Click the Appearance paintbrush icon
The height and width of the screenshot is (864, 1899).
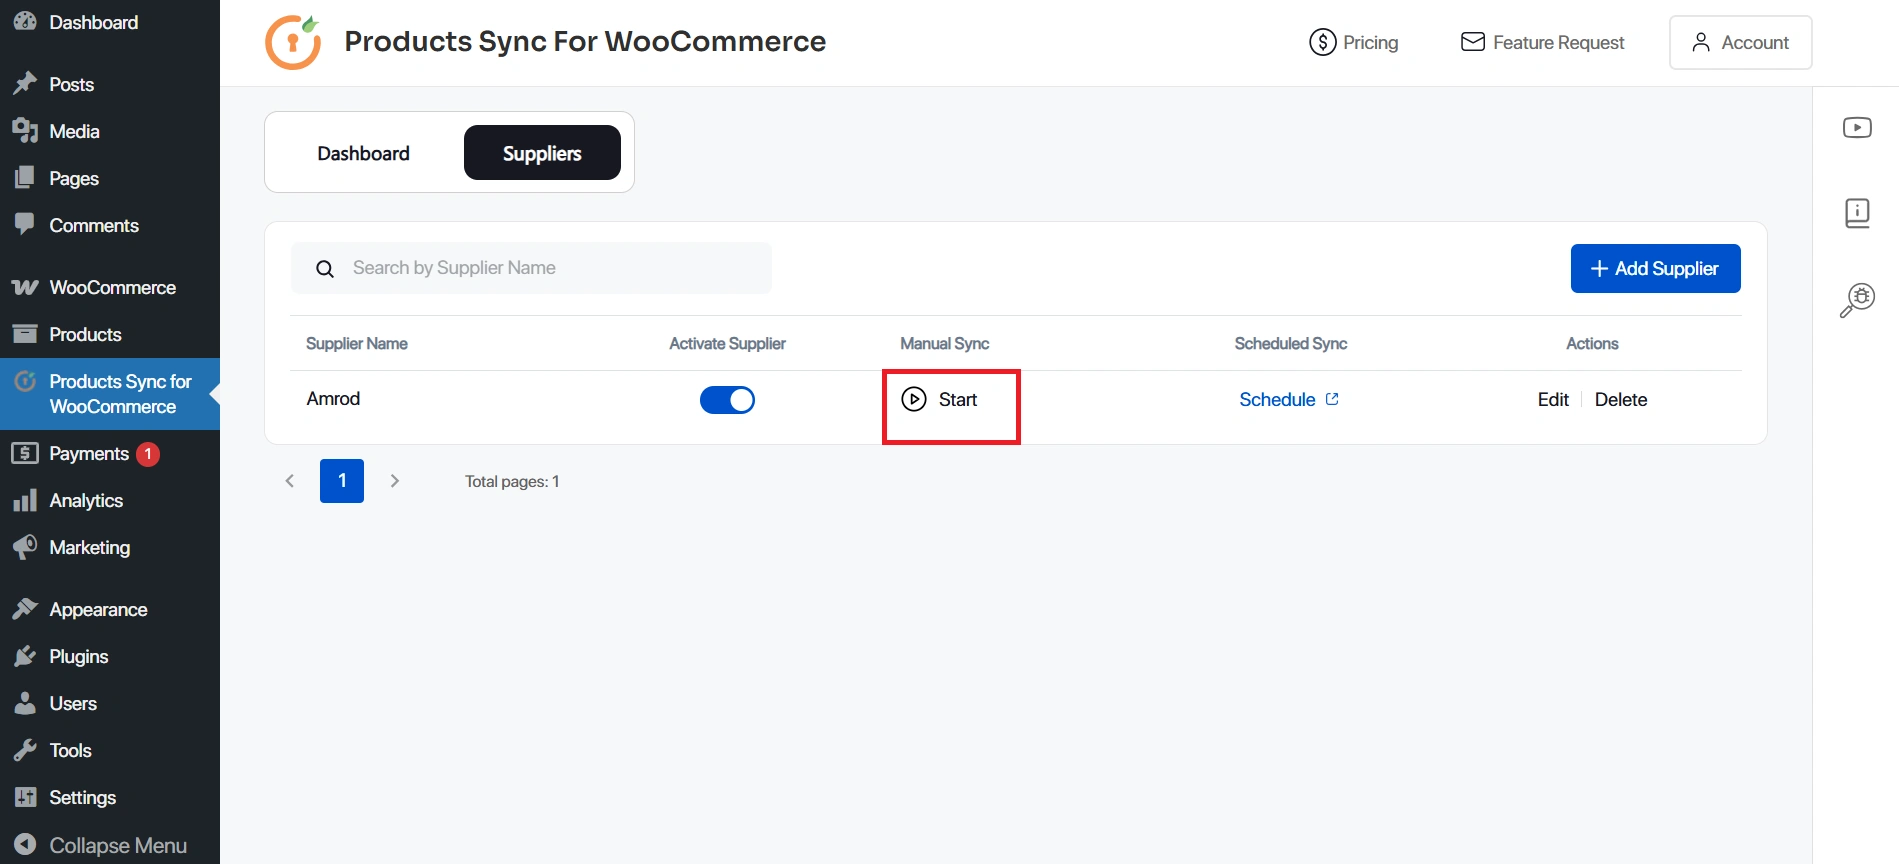point(25,609)
